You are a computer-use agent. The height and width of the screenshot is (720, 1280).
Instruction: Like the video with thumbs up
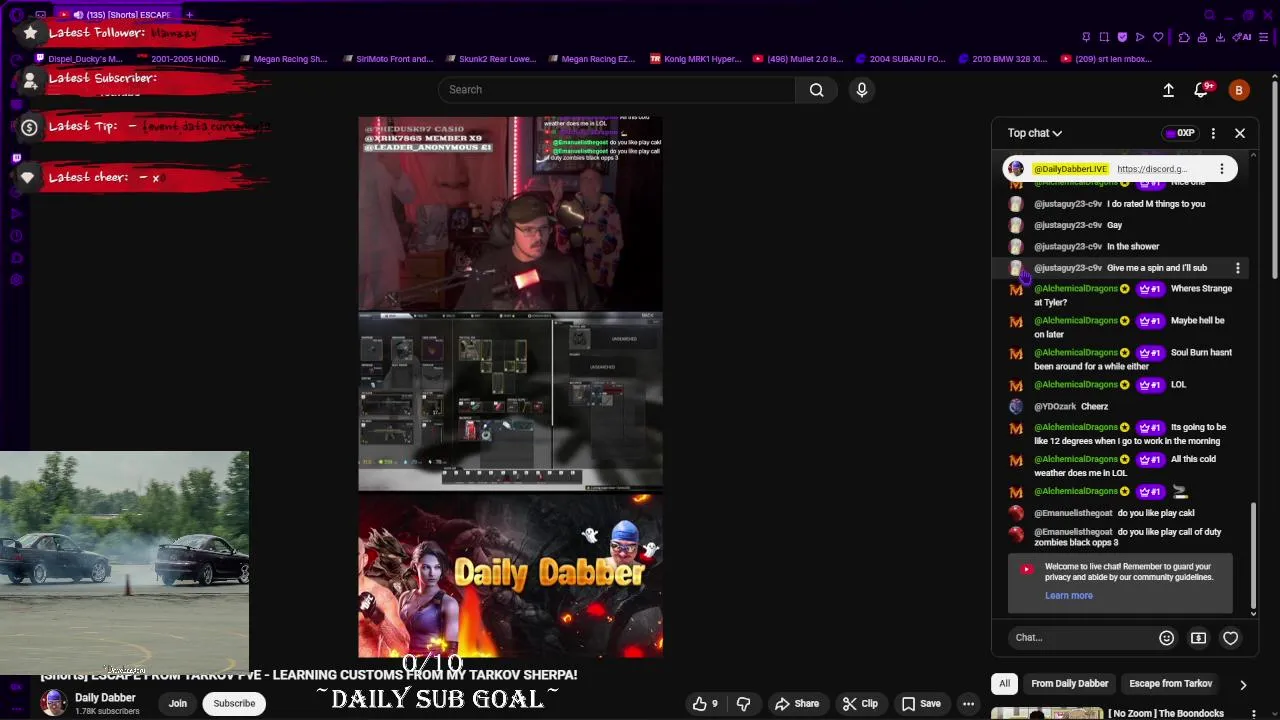pyautogui.click(x=706, y=703)
